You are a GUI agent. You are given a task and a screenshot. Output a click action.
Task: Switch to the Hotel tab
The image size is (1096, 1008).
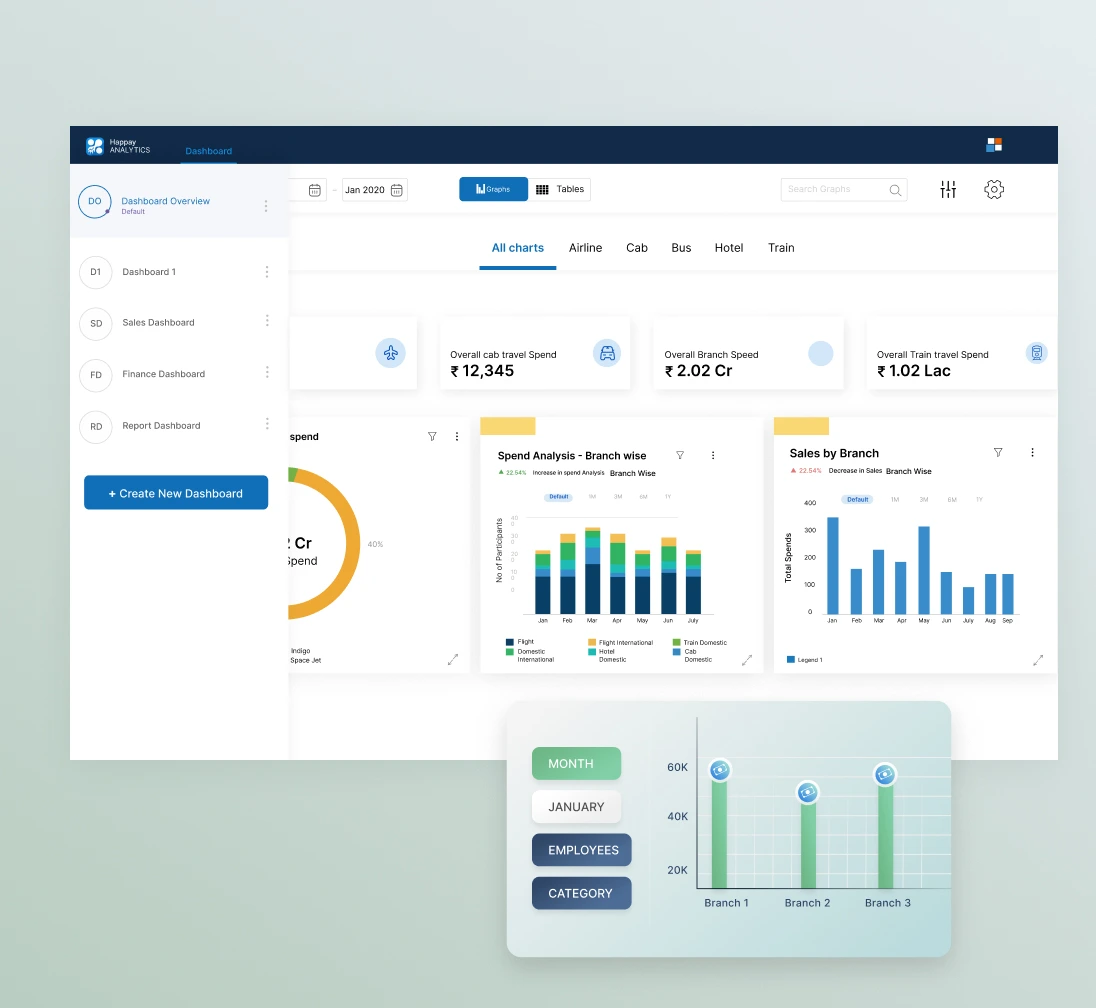[x=728, y=248]
